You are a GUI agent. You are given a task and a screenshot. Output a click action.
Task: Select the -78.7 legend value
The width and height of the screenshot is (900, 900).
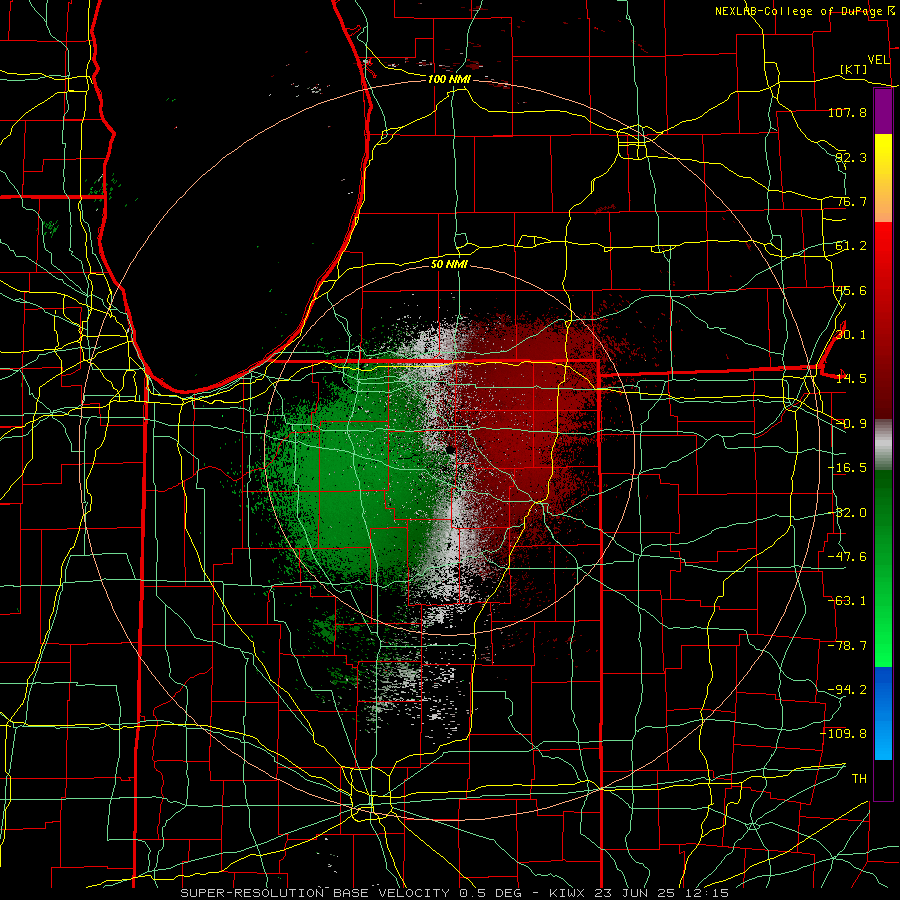847,646
